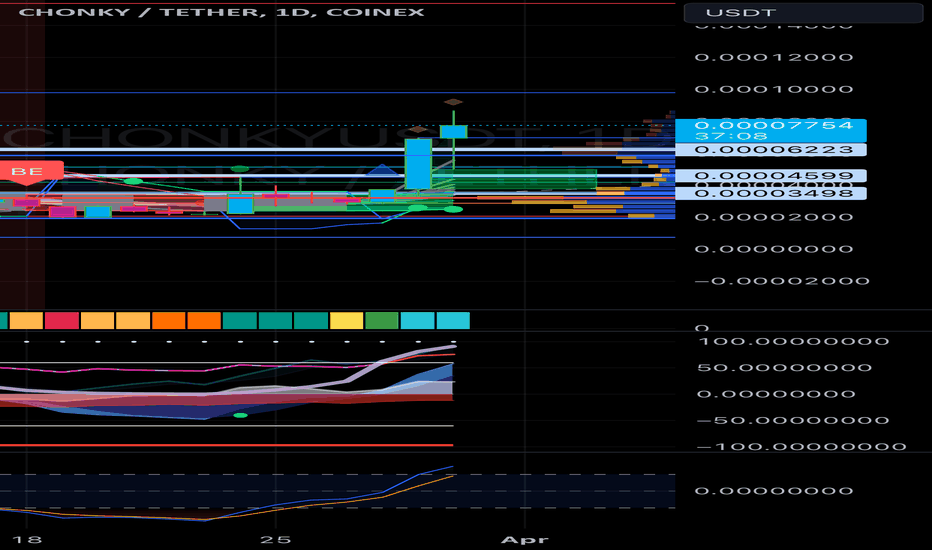
Task: Click the yellow square in indicator strip
Action: tap(347, 320)
